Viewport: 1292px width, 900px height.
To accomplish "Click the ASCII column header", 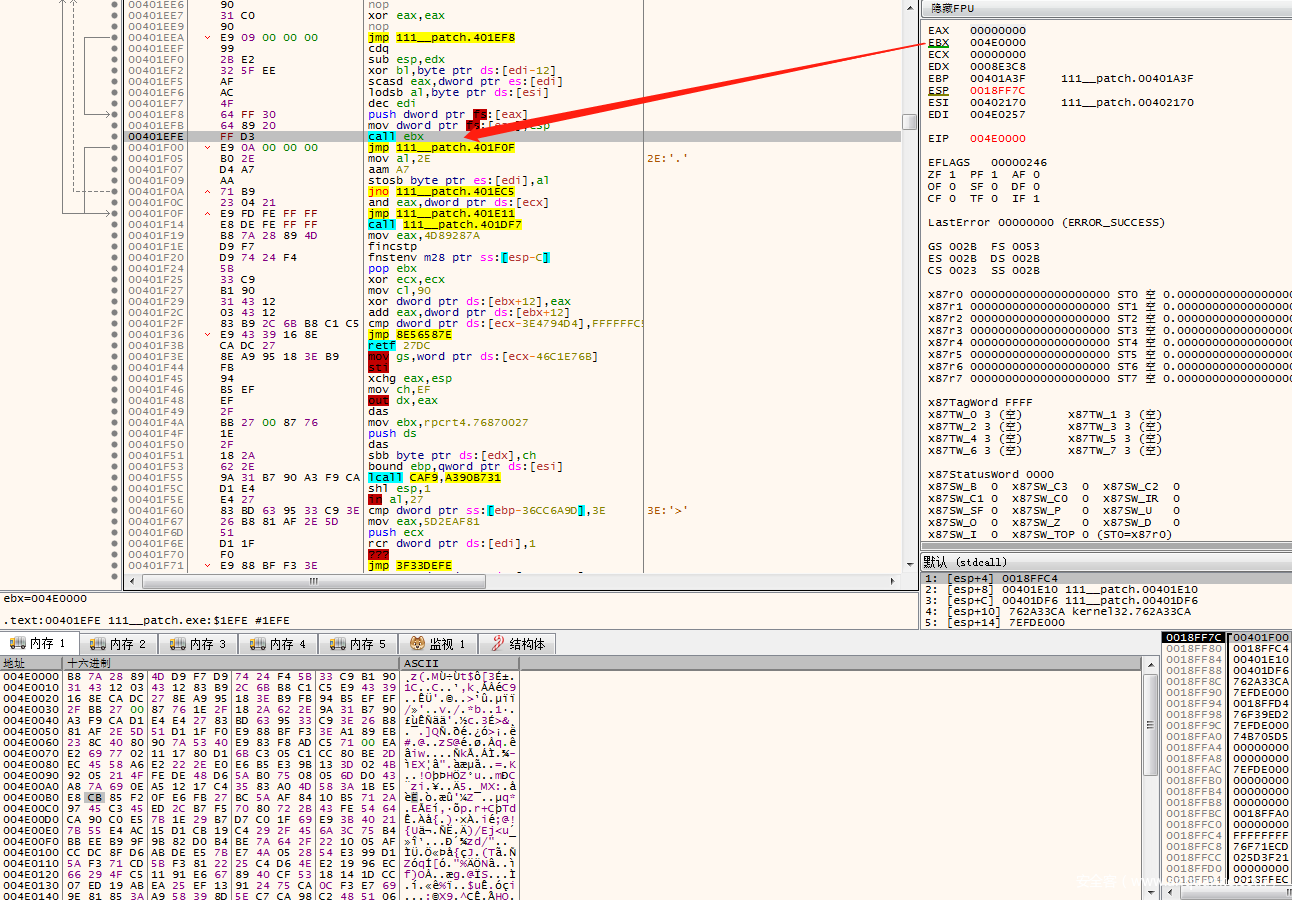I will coord(420,663).
